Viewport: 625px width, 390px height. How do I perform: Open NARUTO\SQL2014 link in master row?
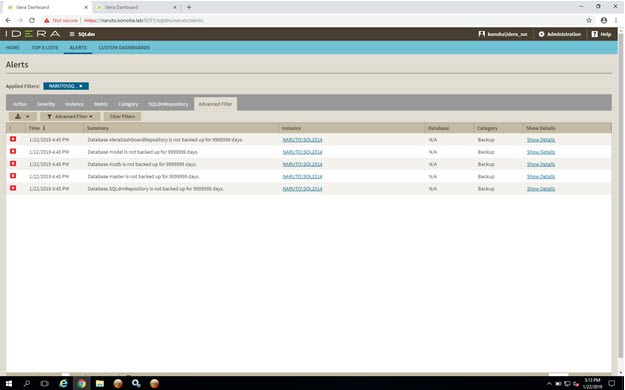pyautogui.click(x=302, y=177)
